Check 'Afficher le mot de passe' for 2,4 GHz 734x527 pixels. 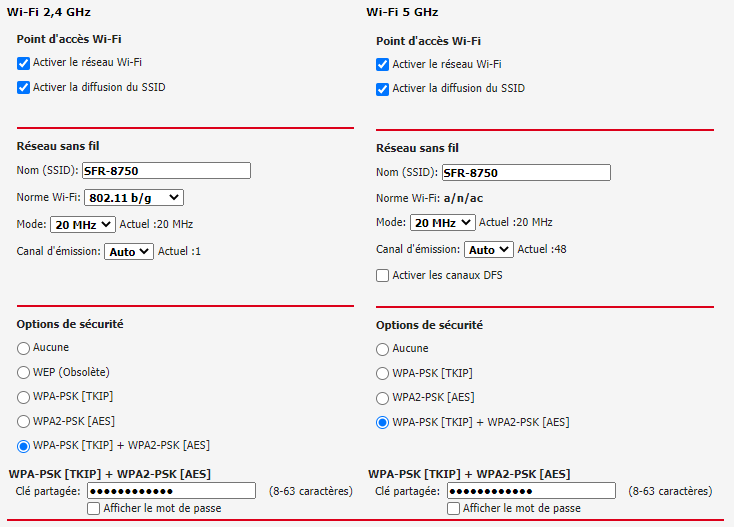(x=95, y=508)
